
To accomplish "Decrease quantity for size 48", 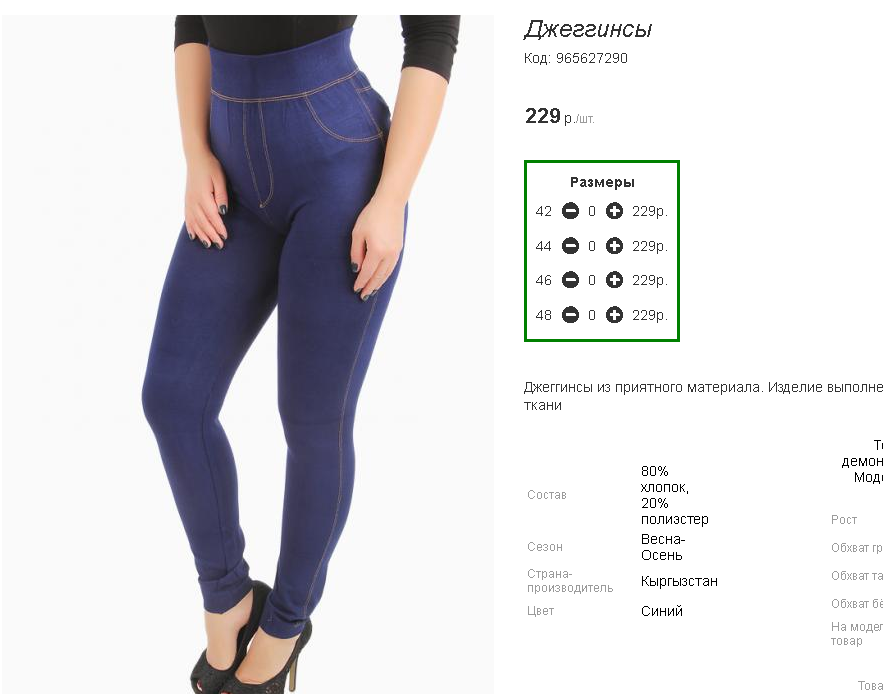I will pos(570,315).
